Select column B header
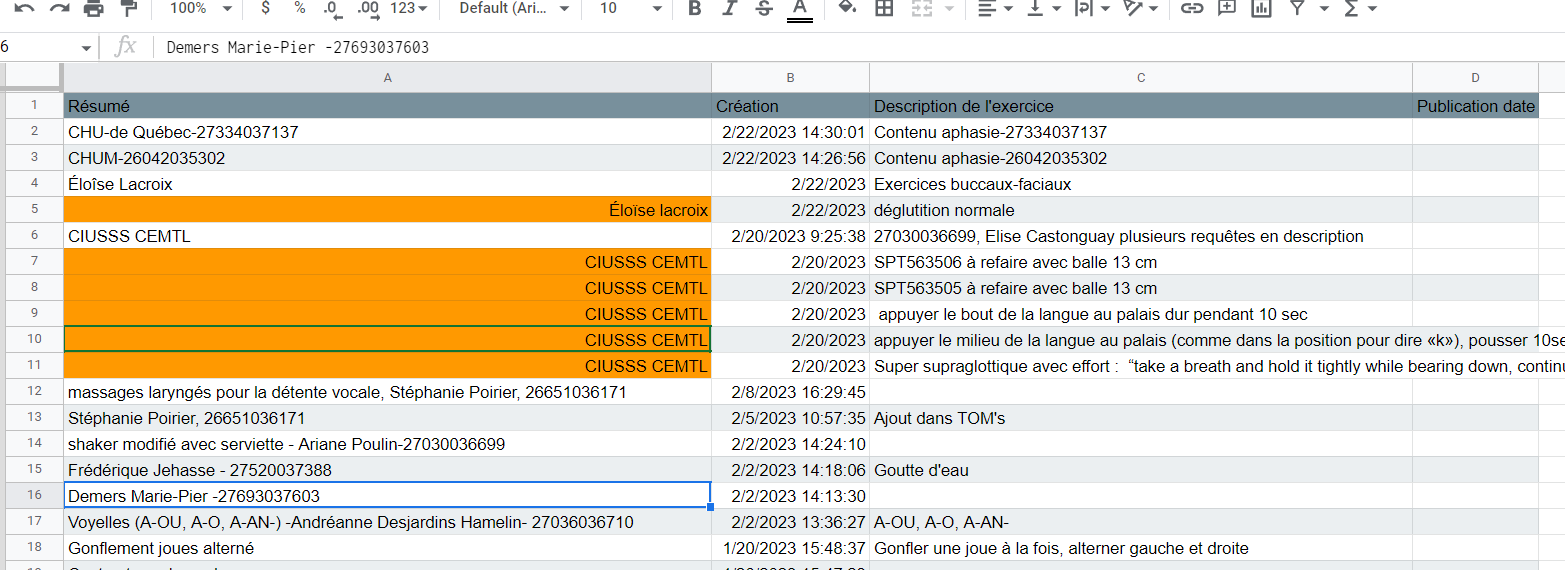The height and width of the screenshot is (570, 1565). pos(790,78)
